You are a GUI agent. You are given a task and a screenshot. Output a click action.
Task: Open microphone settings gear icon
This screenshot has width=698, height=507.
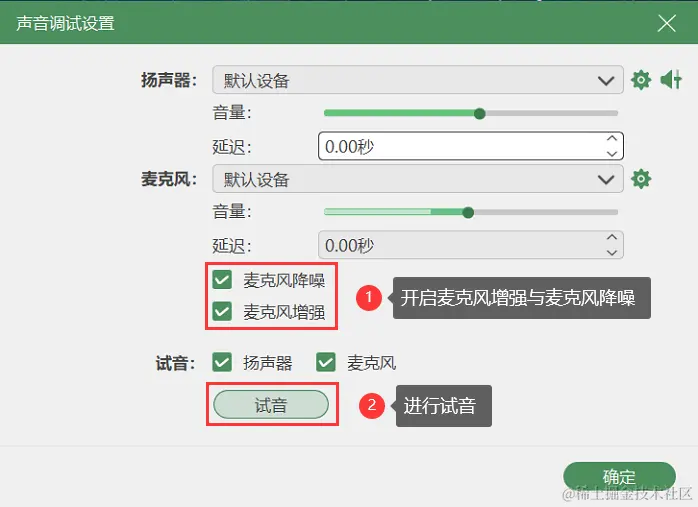(x=641, y=179)
